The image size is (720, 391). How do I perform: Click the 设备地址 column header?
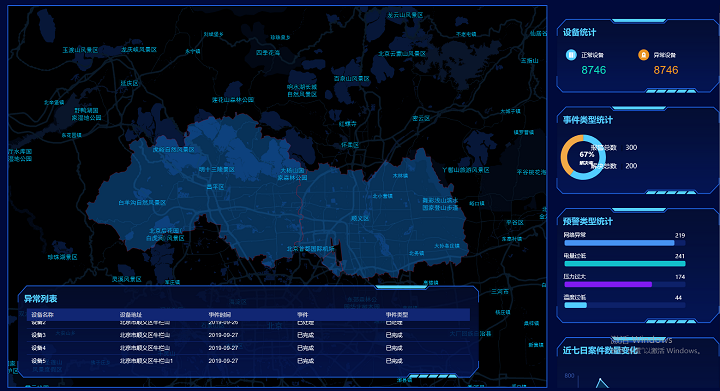tap(131, 315)
